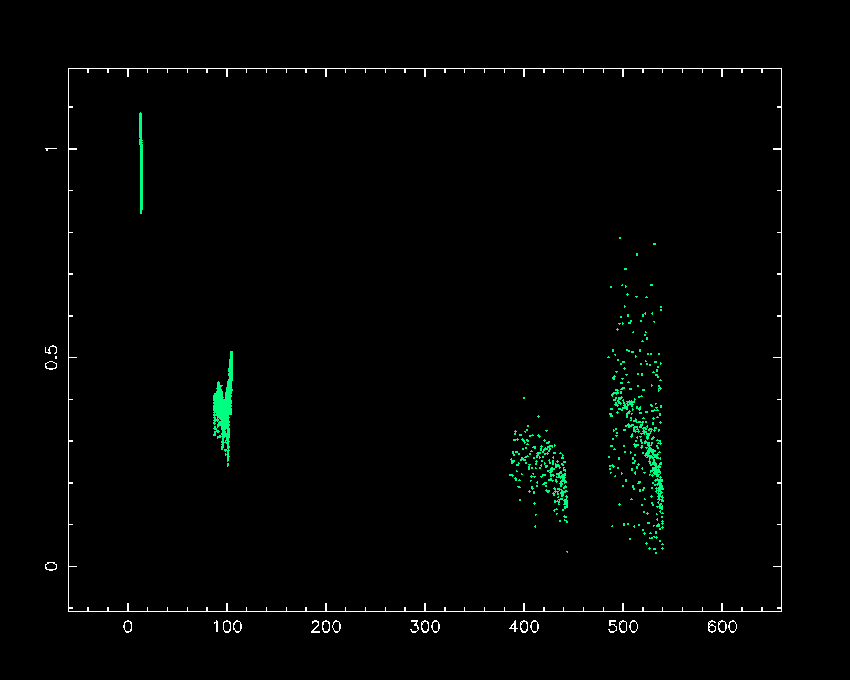Click the dense green cluster near x=100

tap(223, 409)
